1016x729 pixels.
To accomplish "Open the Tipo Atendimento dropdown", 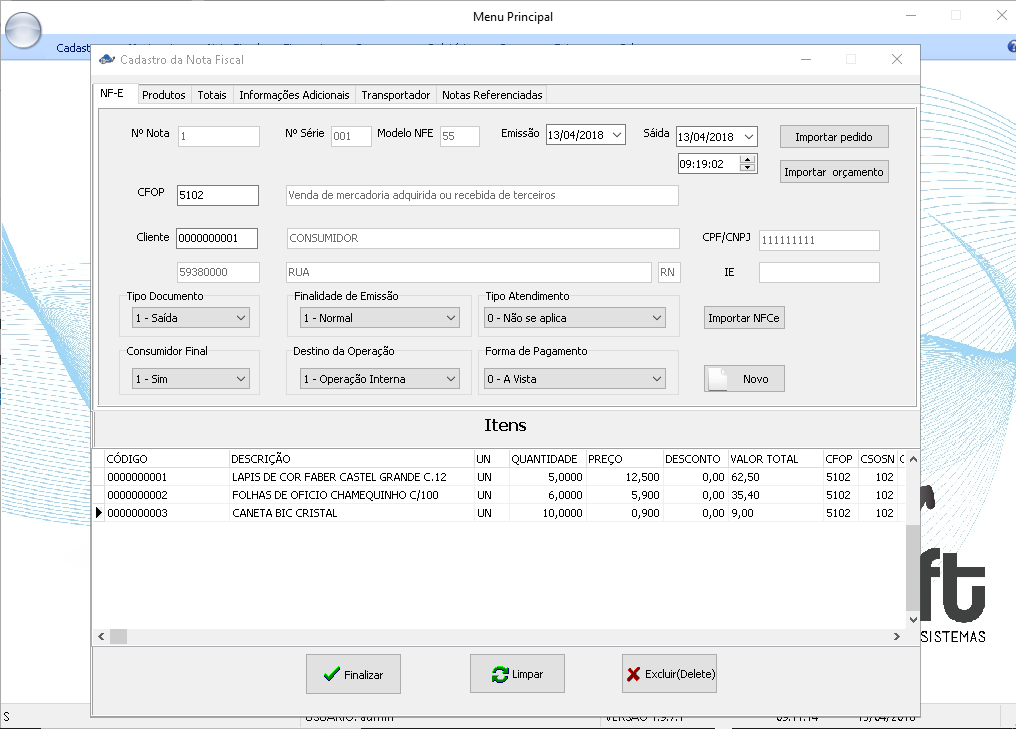I will 575,318.
